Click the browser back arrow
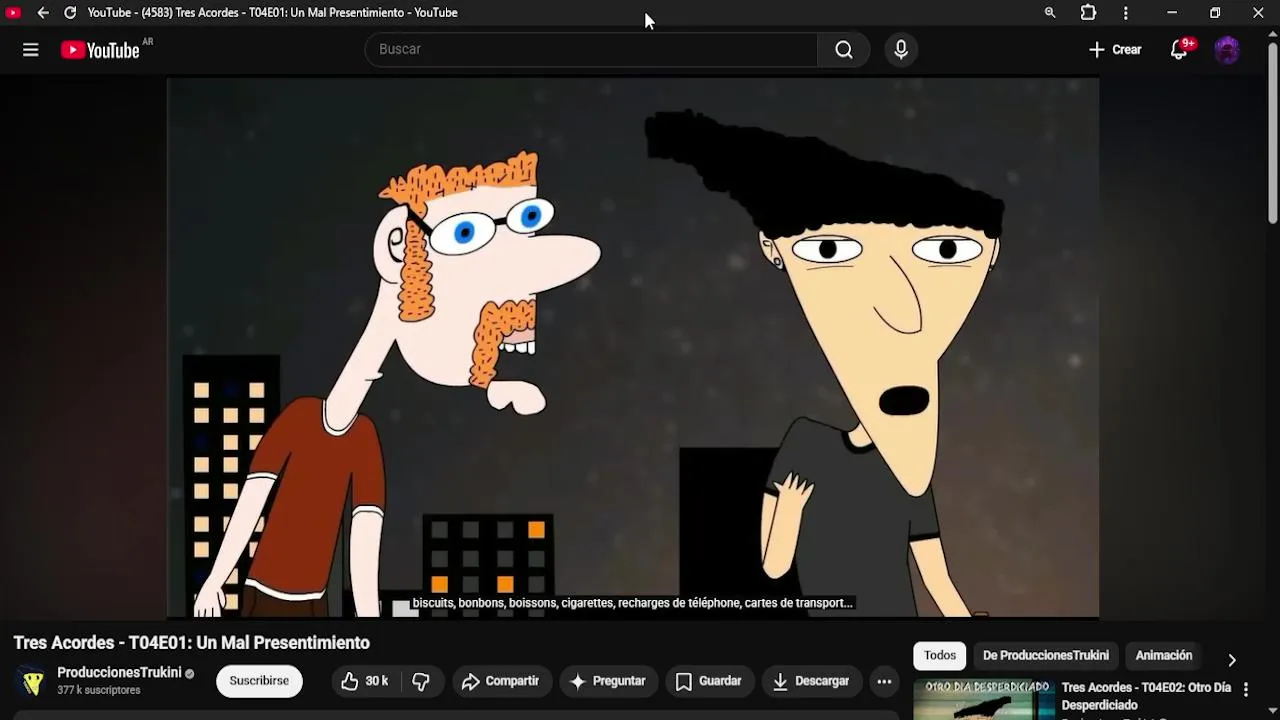The width and height of the screenshot is (1280, 720). click(43, 13)
